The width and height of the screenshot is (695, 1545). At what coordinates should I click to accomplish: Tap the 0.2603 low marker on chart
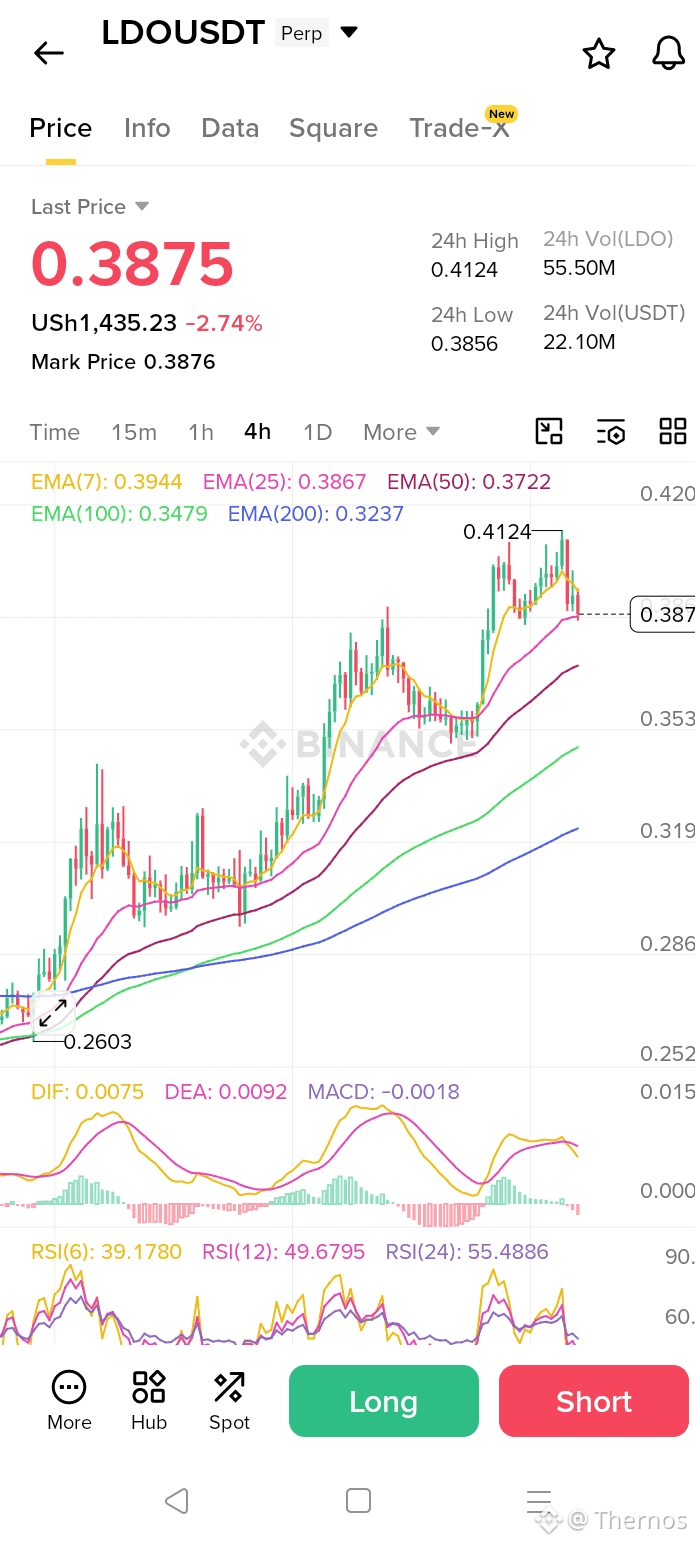tap(98, 1042)
